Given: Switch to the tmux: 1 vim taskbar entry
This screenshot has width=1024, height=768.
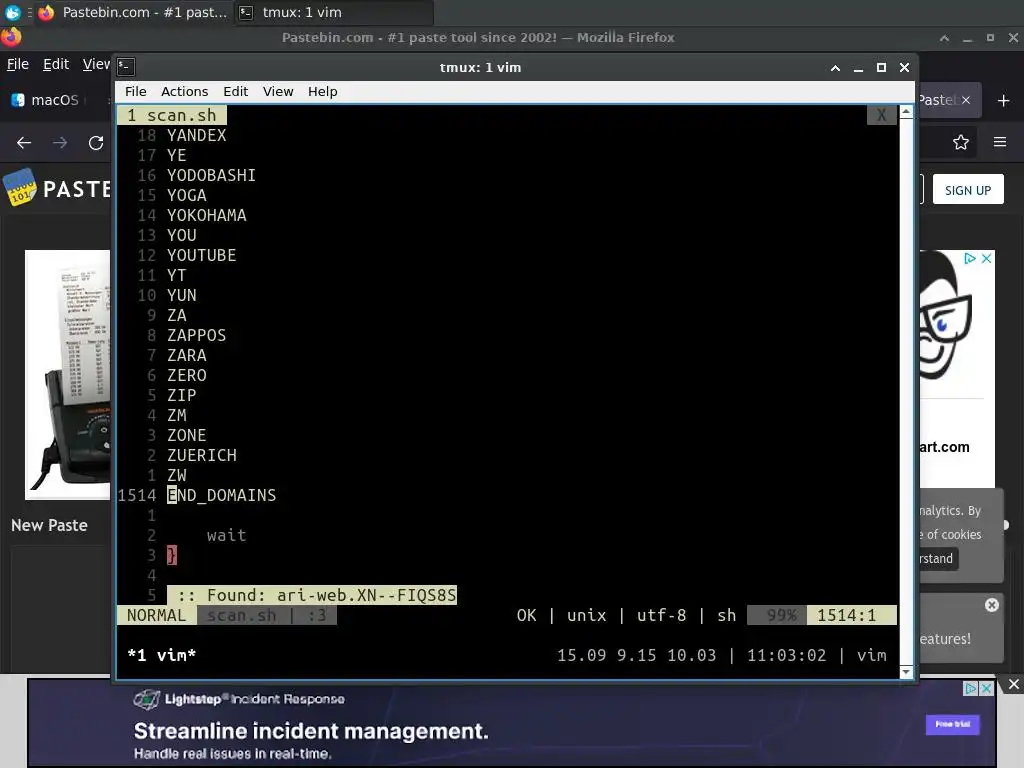Looking at the screenshot, I should (333, 12).
